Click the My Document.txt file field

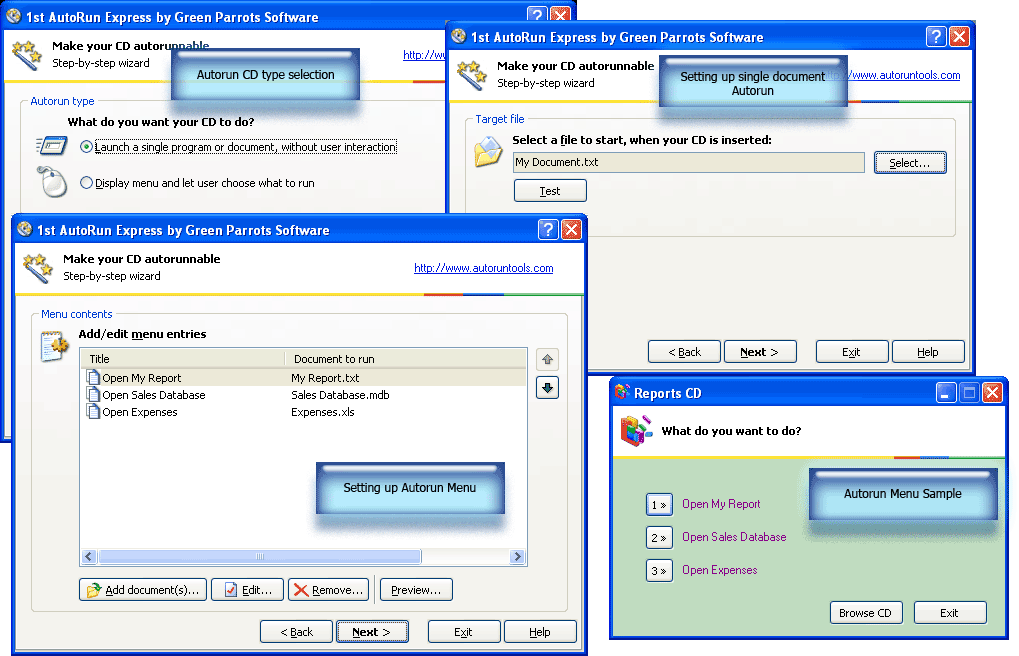pos(688,163)
